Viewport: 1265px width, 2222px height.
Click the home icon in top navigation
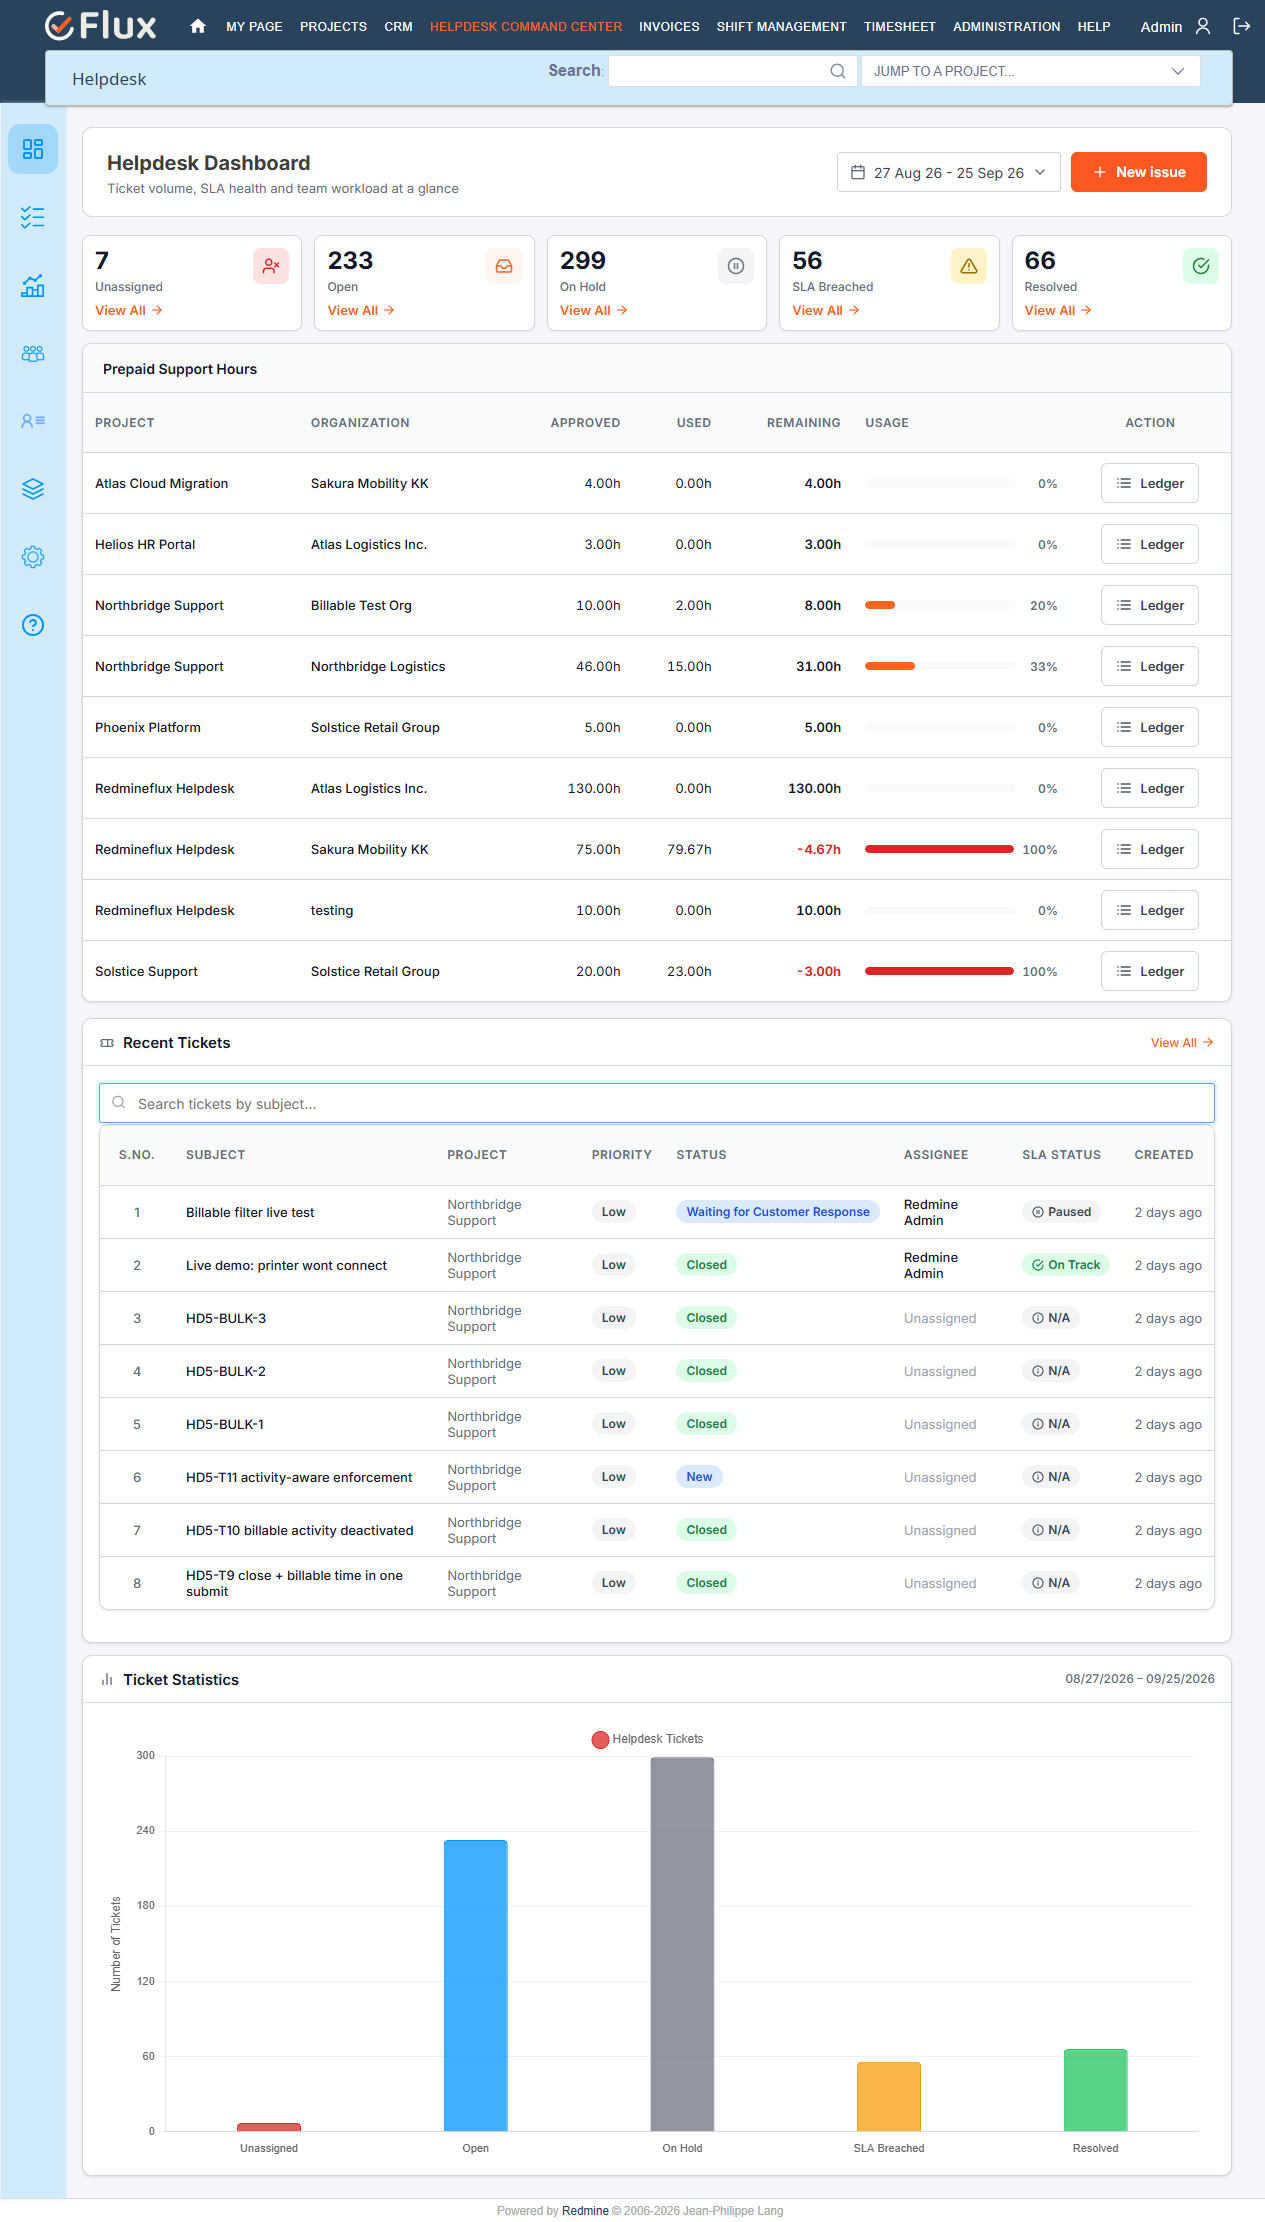tap(198, 26)
